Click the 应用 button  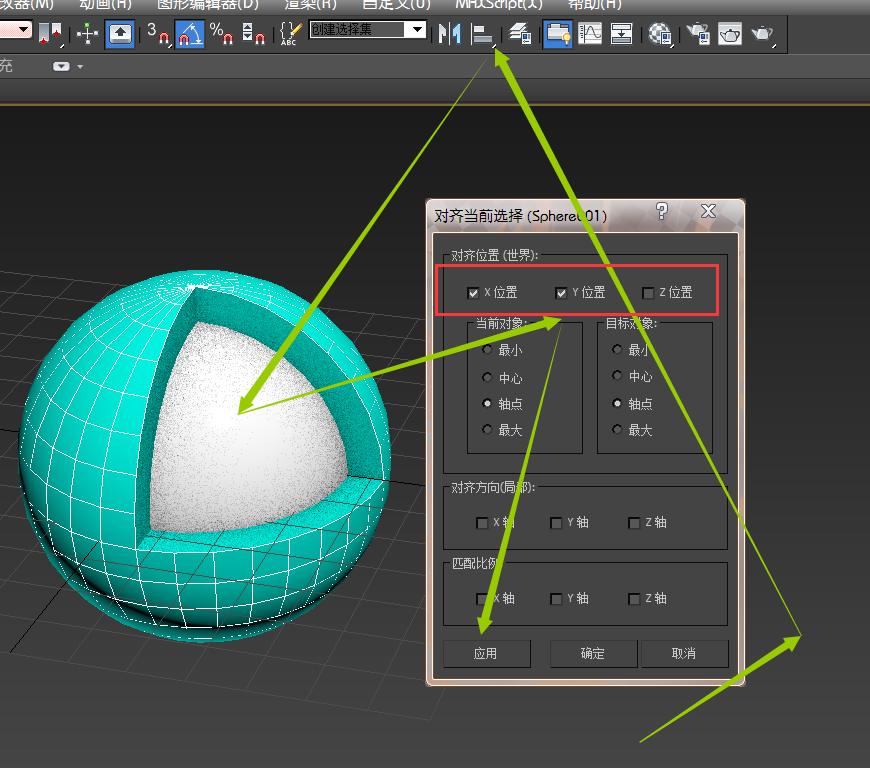point(485,653)
